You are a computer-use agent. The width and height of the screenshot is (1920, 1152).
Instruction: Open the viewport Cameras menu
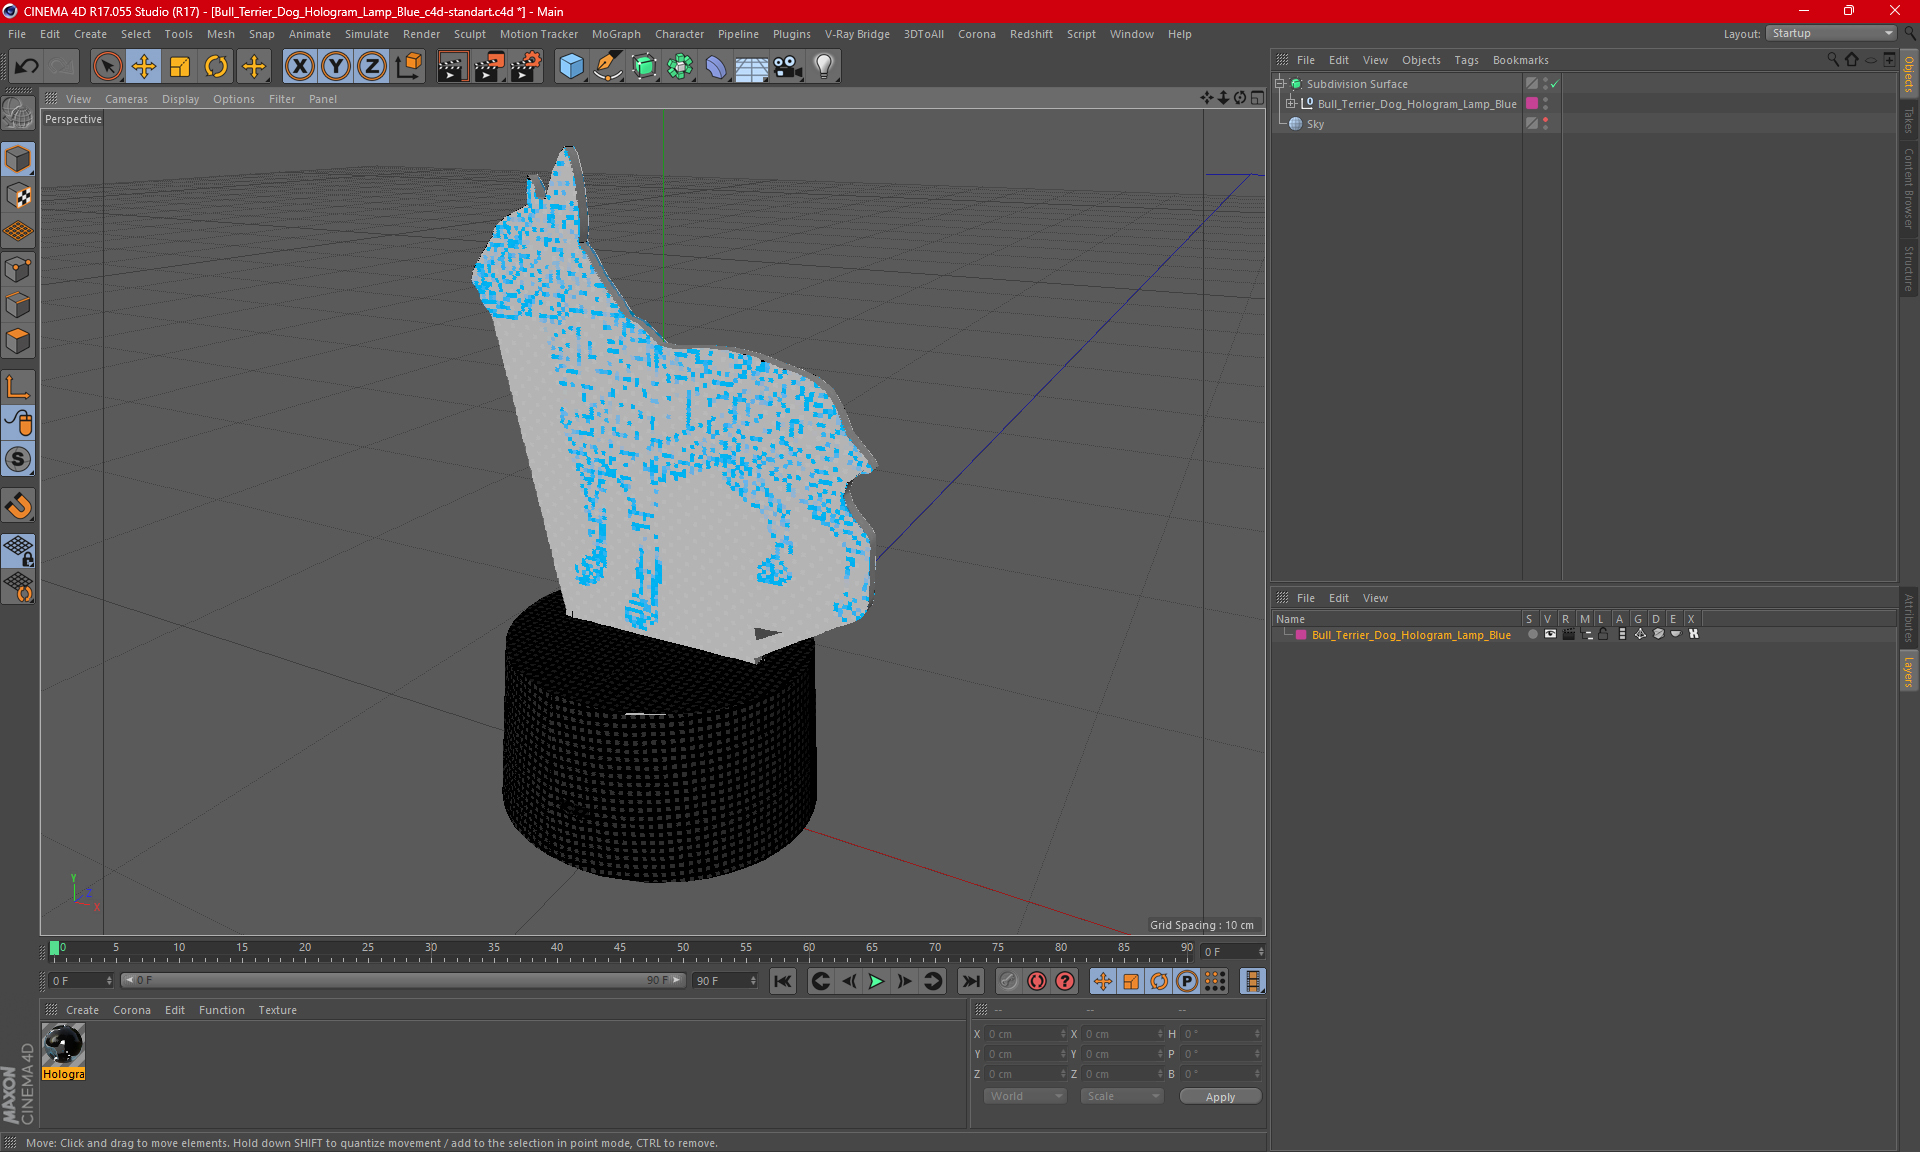126,99
